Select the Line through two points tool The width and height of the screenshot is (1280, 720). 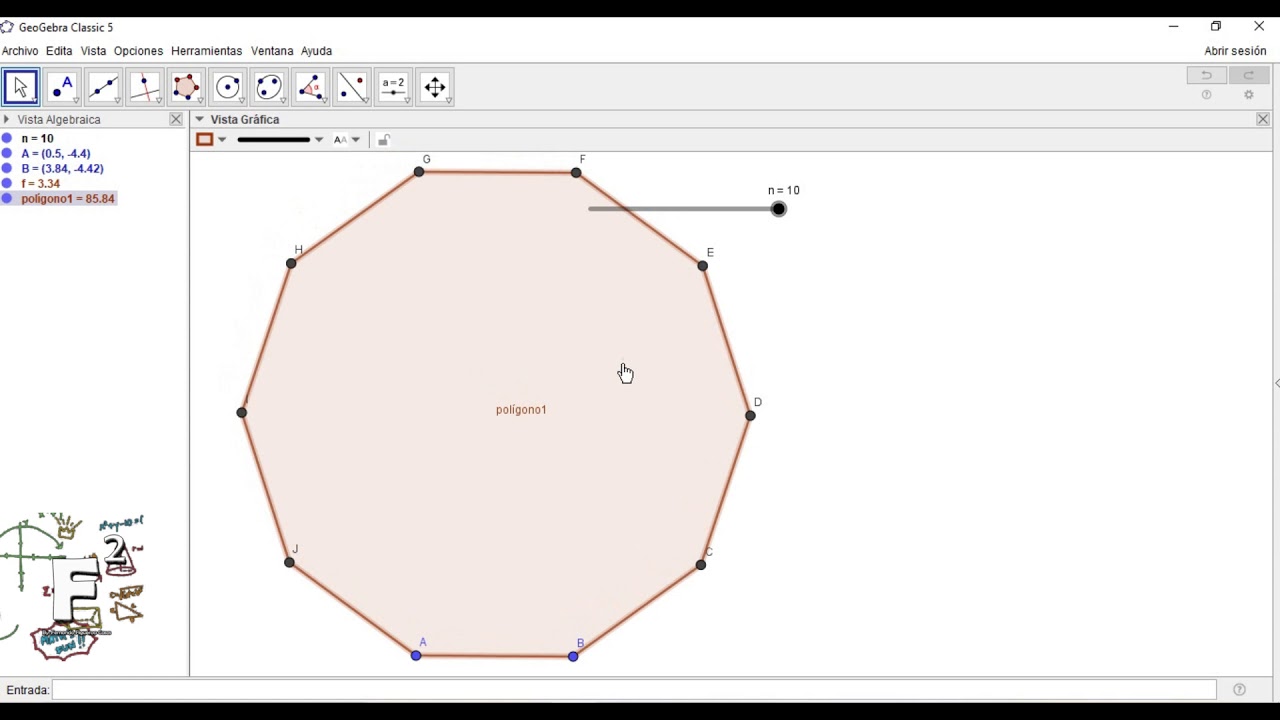pyautogui.click(x=103, y=87)
